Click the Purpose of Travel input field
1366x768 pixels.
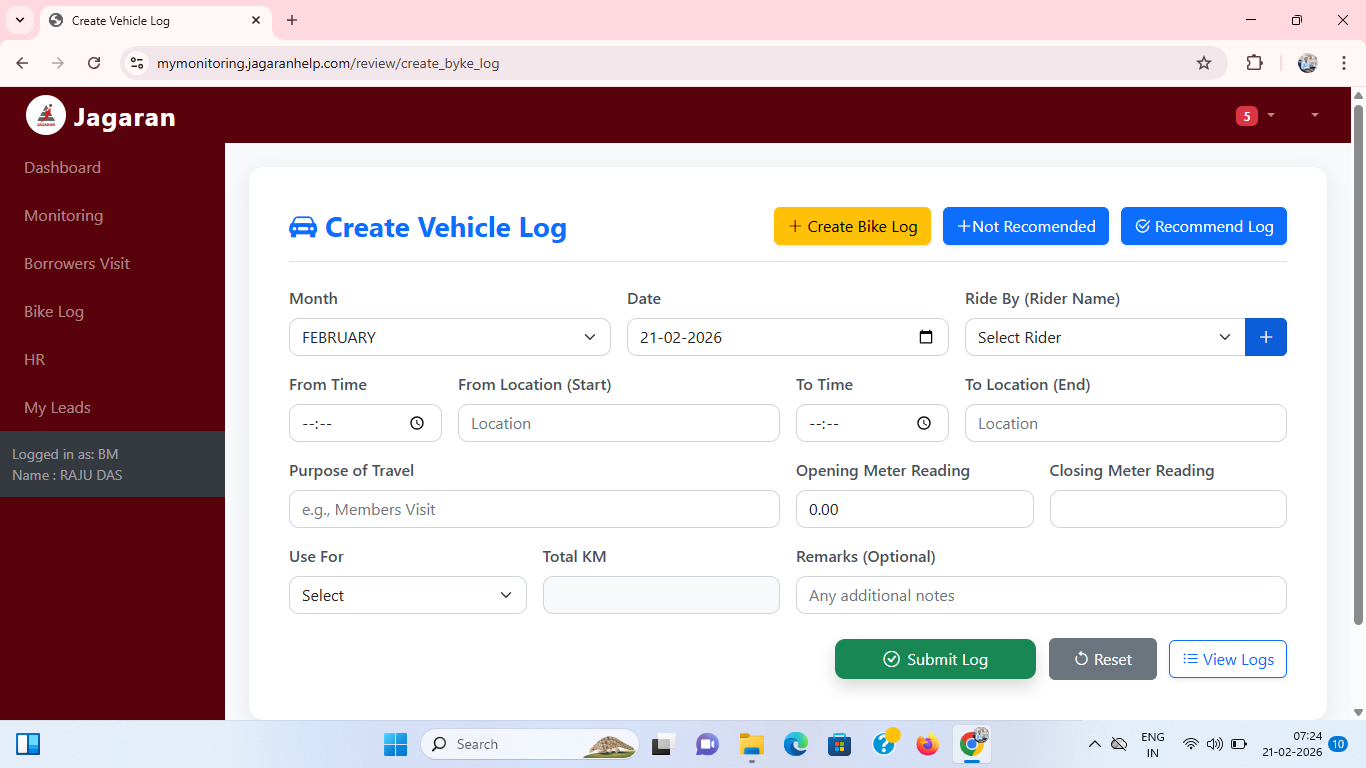(534, 509)
